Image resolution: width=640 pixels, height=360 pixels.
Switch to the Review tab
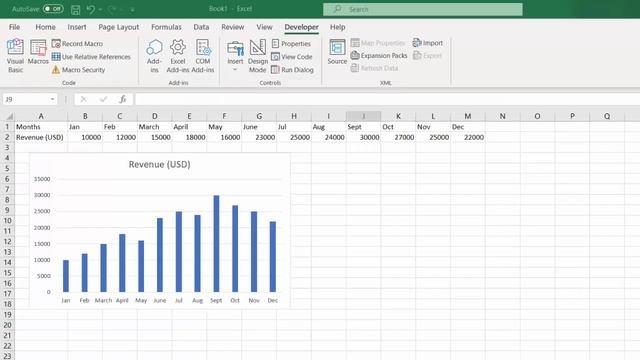point(233,27)
